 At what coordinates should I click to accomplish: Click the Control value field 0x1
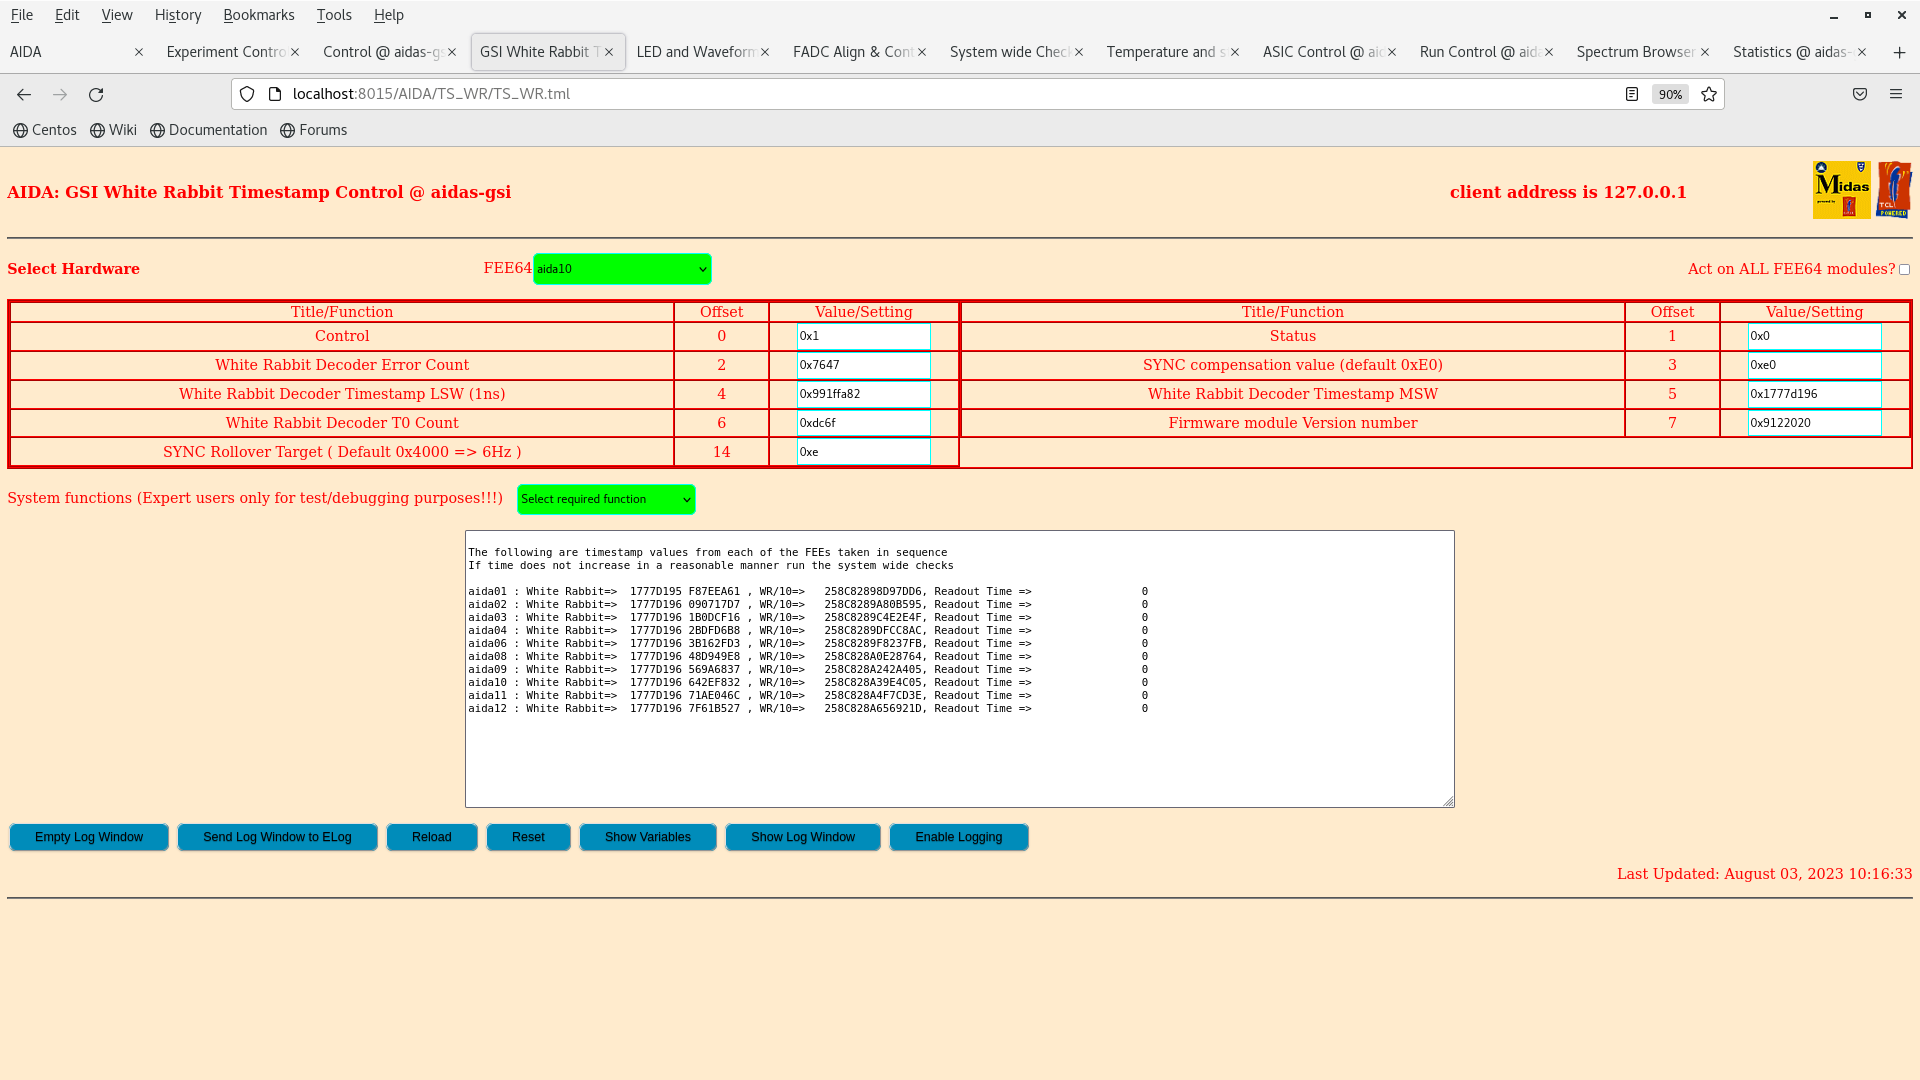click(x=863, y=336)
